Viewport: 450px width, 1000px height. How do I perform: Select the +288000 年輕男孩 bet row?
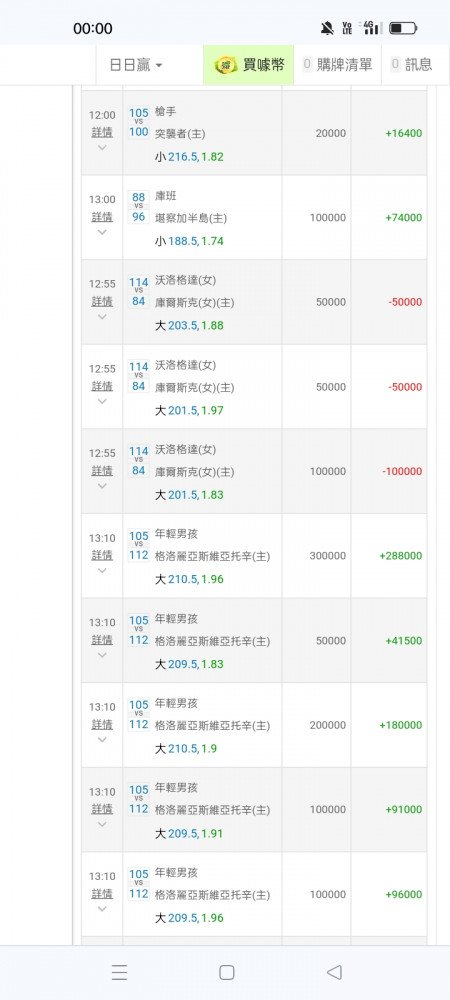254,556
